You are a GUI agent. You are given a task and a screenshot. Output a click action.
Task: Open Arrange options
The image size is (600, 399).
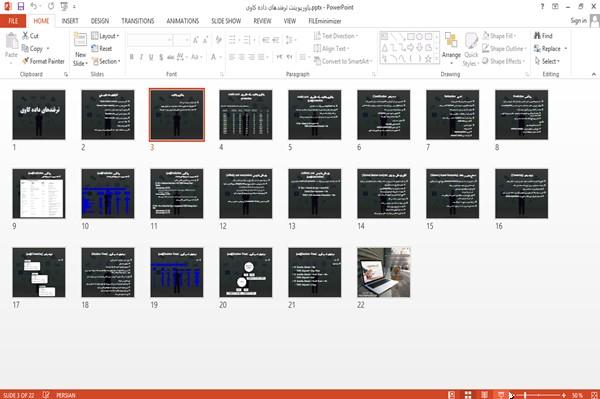[x=451, y=49]
